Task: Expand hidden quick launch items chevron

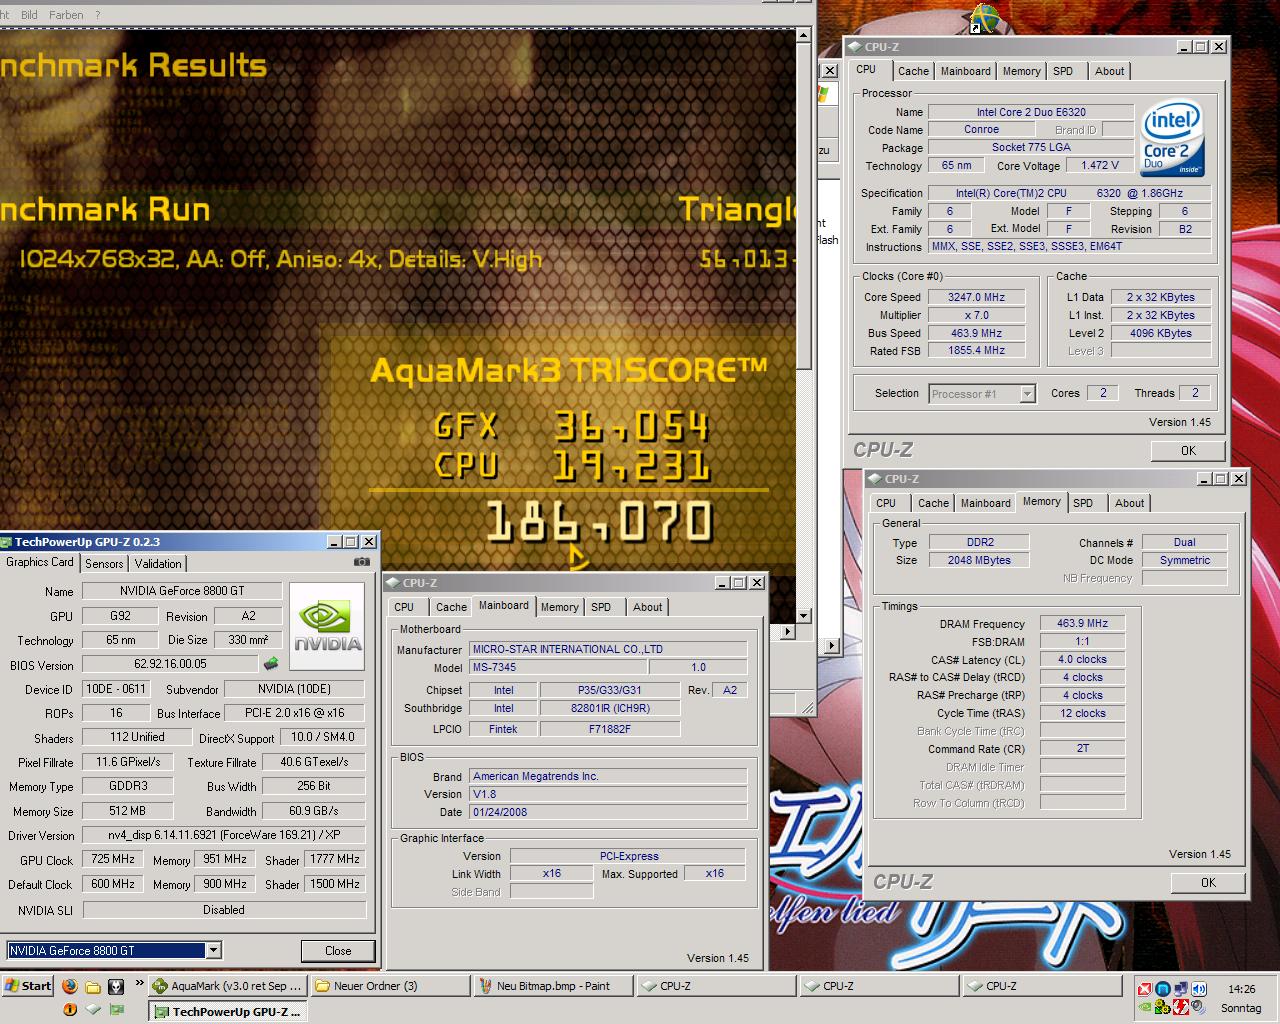Action: (140, 984)
